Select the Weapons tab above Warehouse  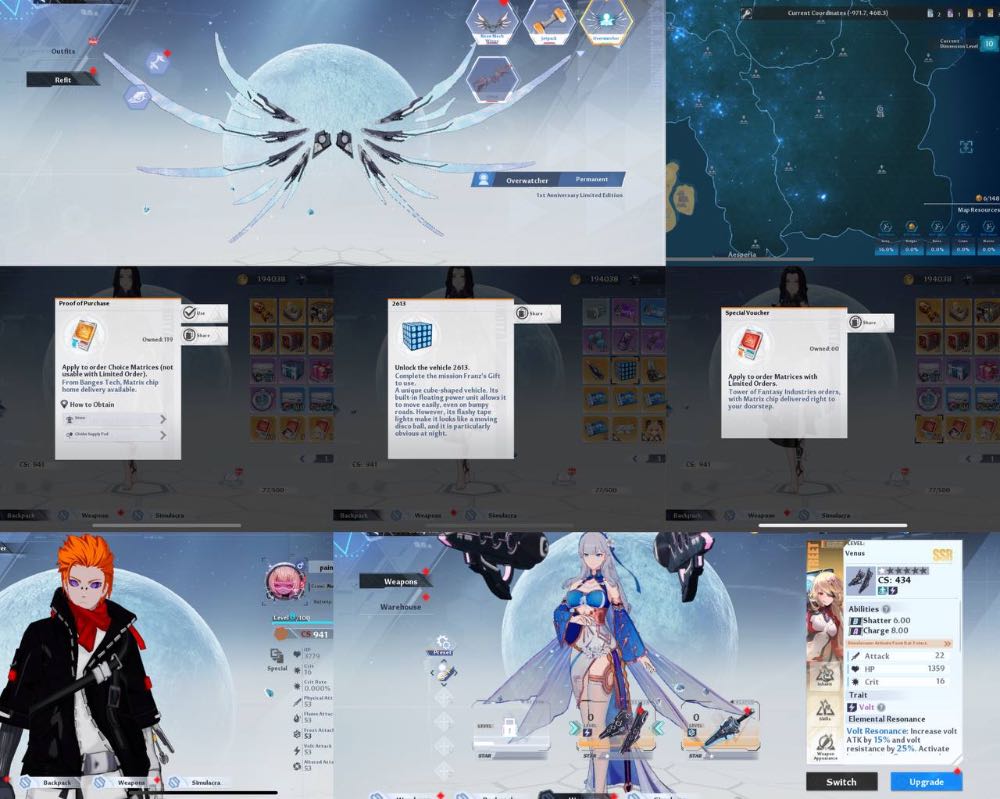pyautogui.click(x=395, y=582)
